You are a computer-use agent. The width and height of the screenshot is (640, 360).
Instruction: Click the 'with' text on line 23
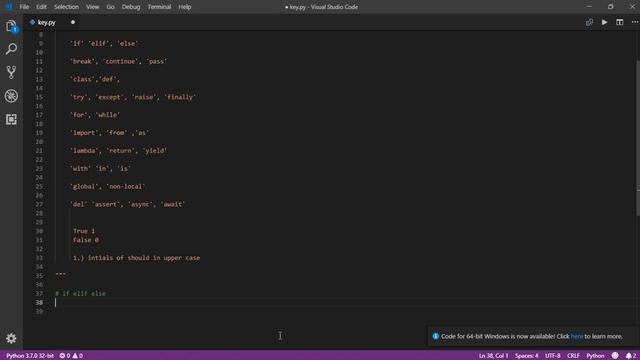[x=80, y=169]
